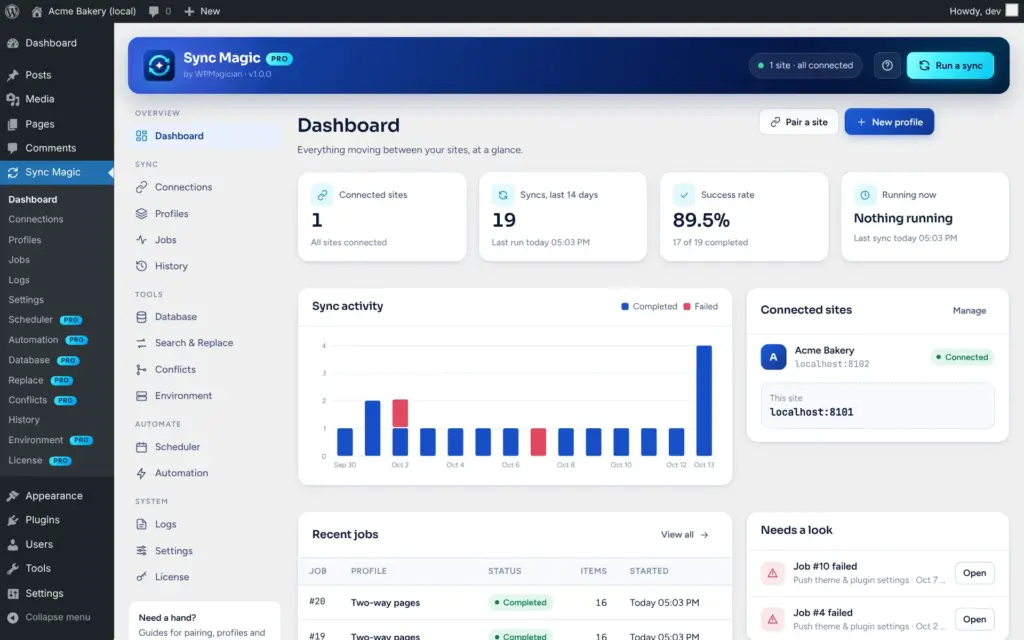The image size is (1024, 640).
Task: Click the Automation lightning bolt icon
Action: click(x=141, y=473)
